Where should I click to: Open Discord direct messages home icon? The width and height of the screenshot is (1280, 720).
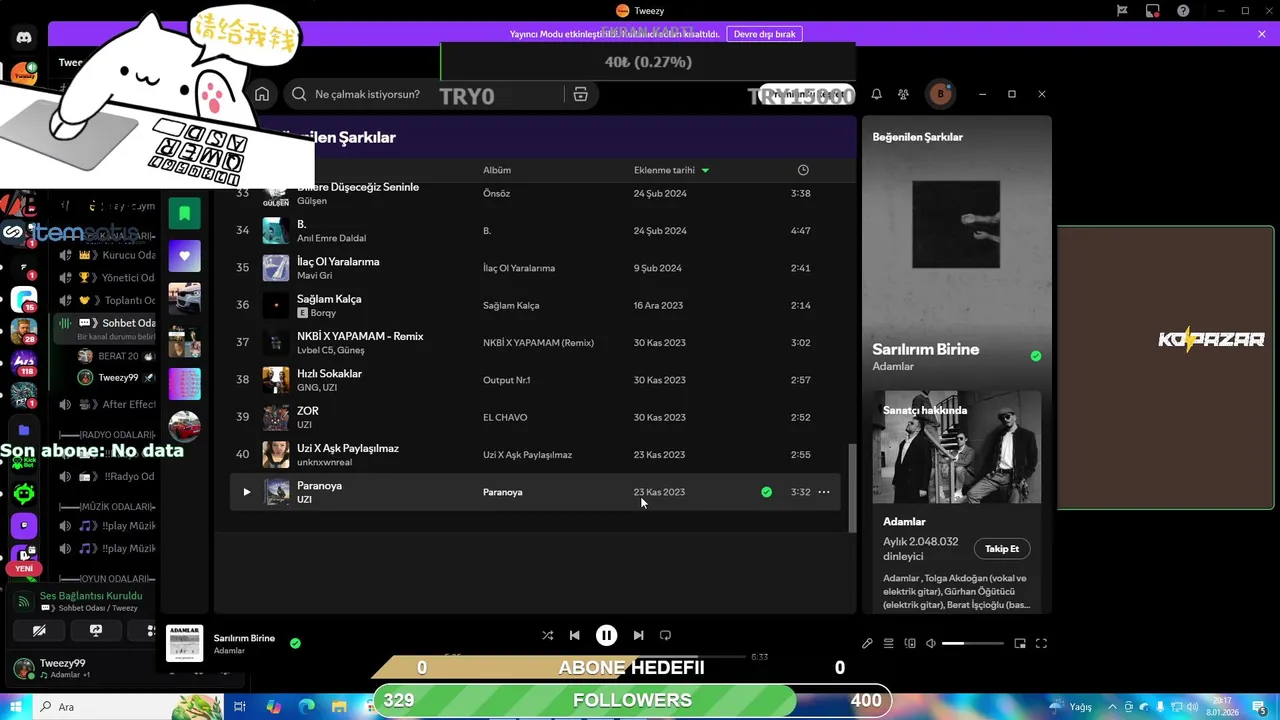[24, 38]
